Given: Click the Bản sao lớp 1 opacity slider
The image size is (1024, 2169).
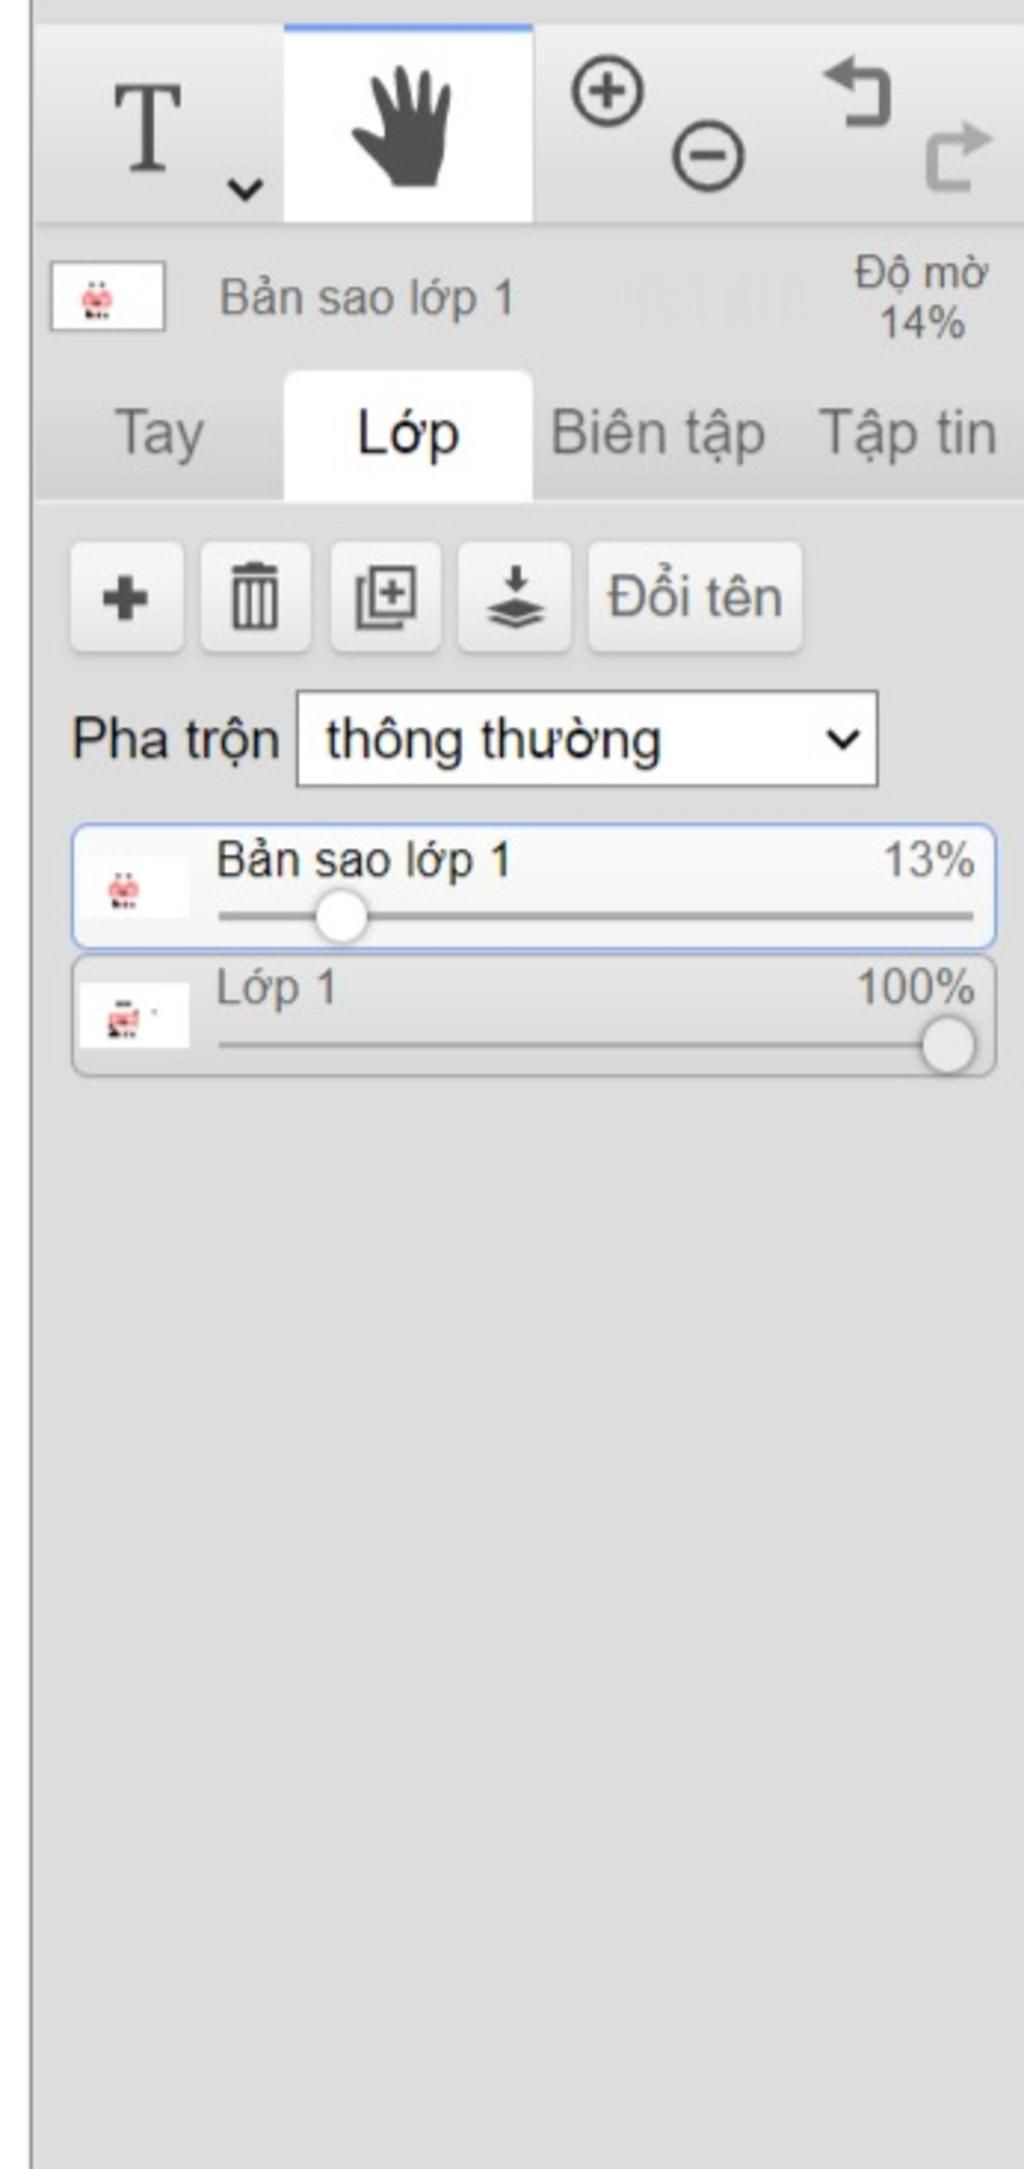Looking at the screenshot, I should pyautogui.click(x=595, y=916).
